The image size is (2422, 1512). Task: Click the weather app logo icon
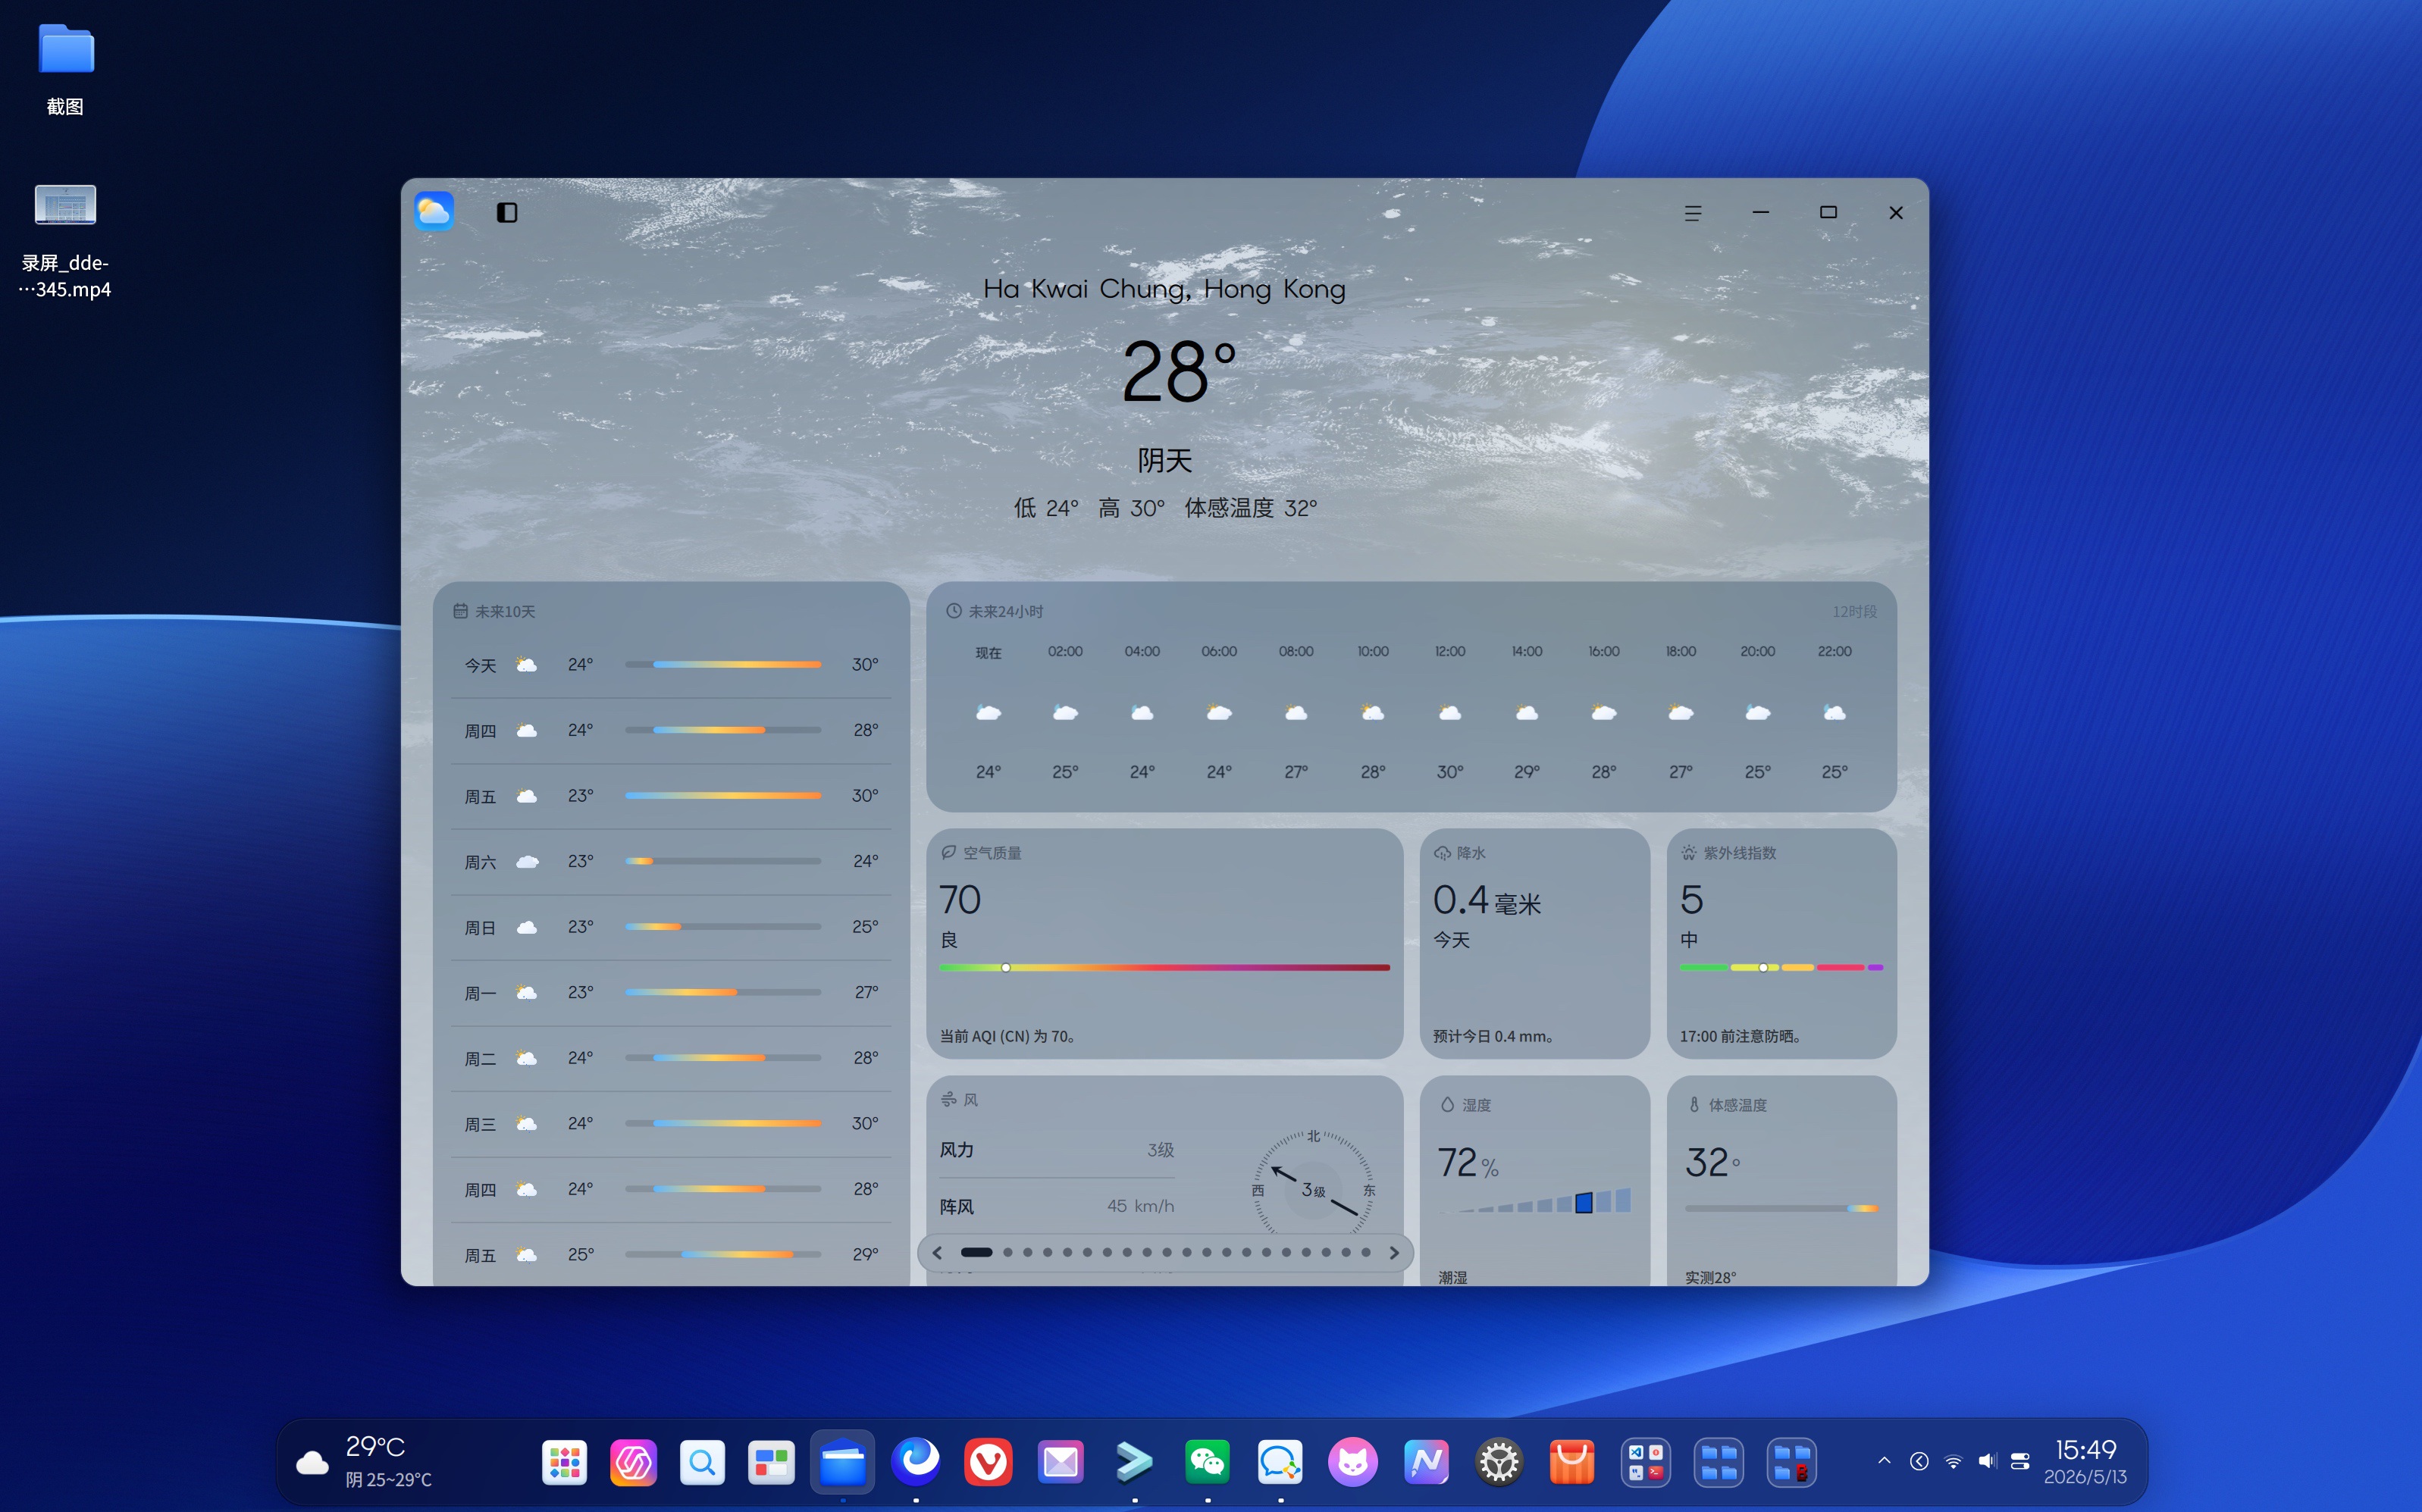click(x=434, y=211)
